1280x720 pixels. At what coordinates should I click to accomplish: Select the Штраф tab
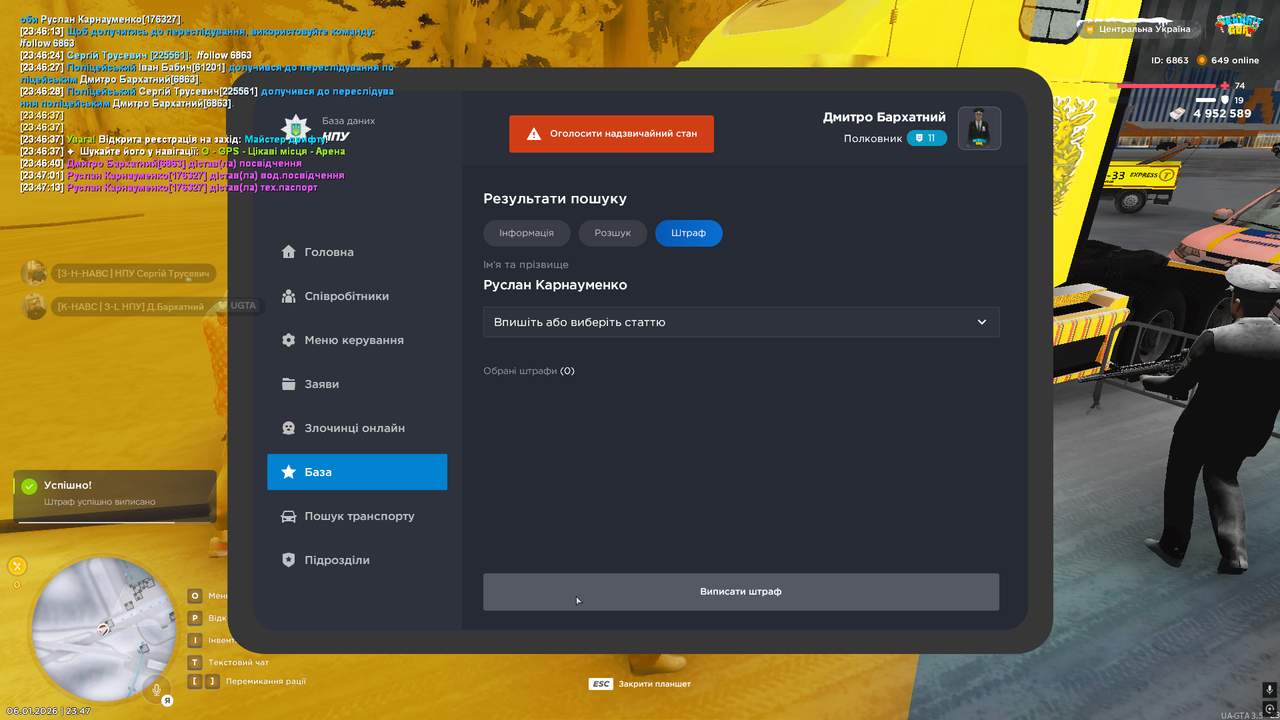tap(689, 233)
